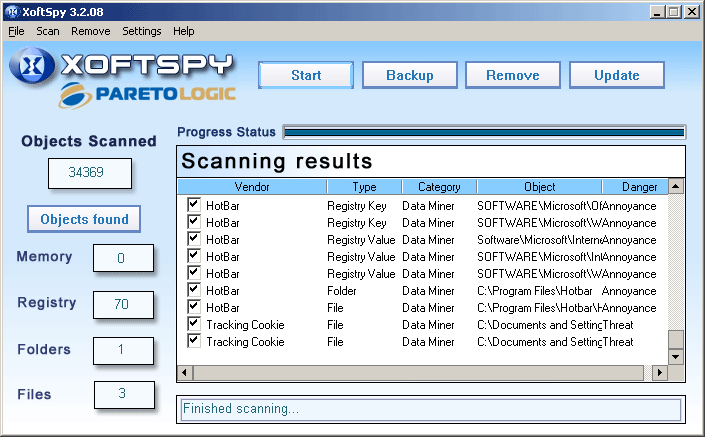Uncheck the HotBar File row checkbox
Viewport: 705px width, 437px height.
click(194, 307)
